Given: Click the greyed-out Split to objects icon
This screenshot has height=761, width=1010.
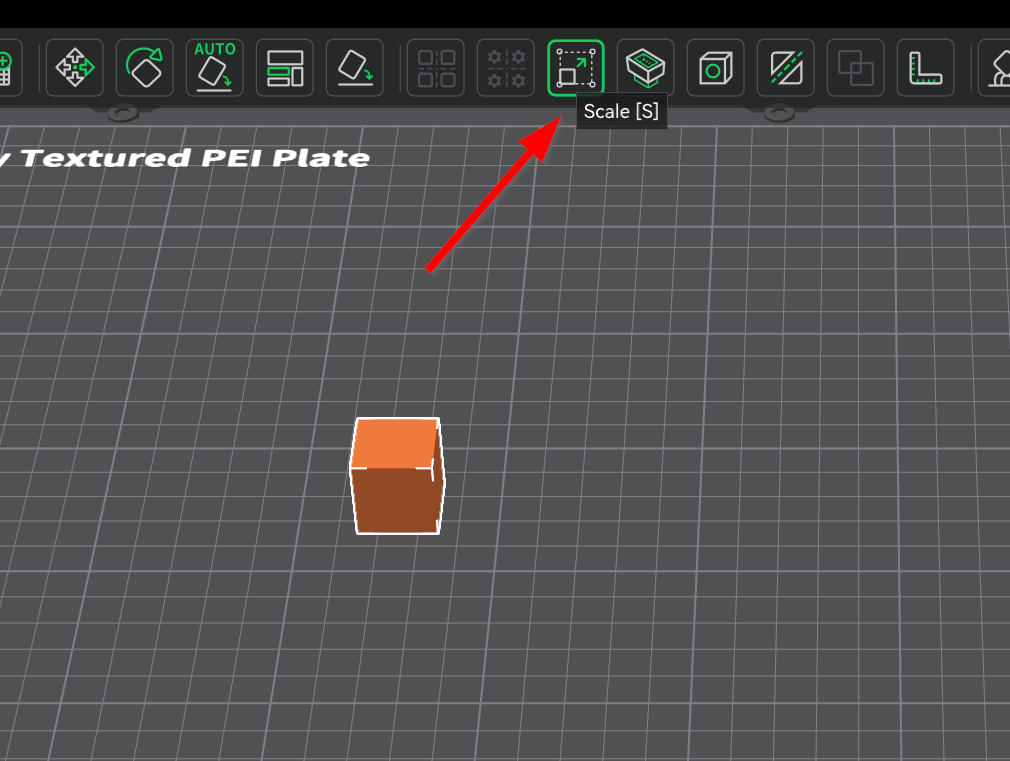Looking at the screenshot, I should (436, 68).
